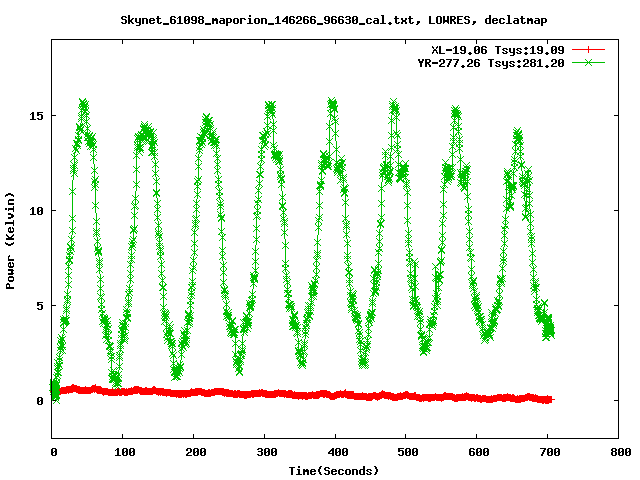Viewport: 640px width, 480px height.
Task: Click the first peak of the green YR curve
Action: click(84, 104)
